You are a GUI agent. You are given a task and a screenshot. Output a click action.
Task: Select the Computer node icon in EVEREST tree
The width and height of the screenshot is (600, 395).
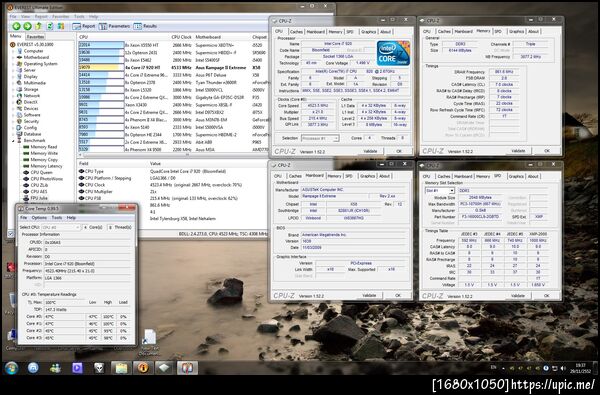tap(20, 51)
